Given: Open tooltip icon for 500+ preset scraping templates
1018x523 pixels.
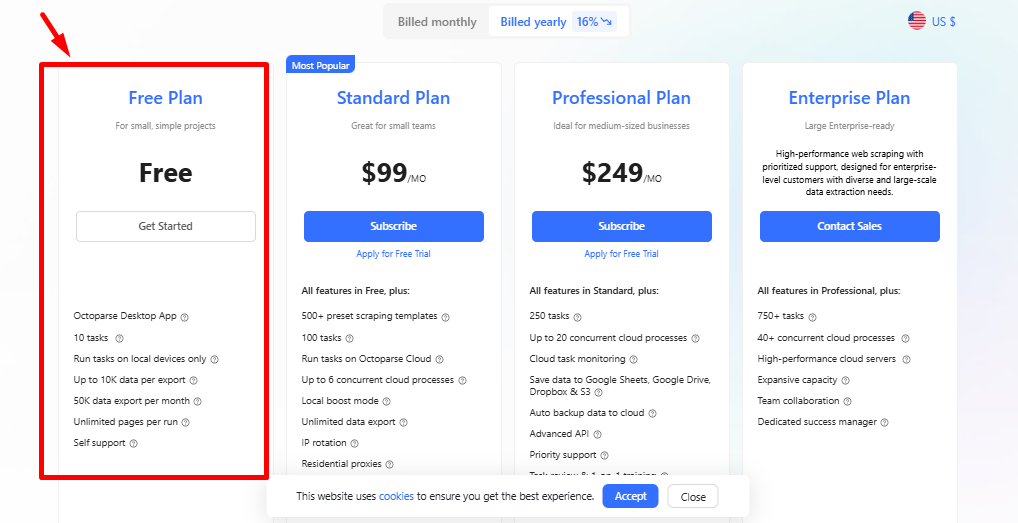Looking at the screenshot, I should [445, 317].
